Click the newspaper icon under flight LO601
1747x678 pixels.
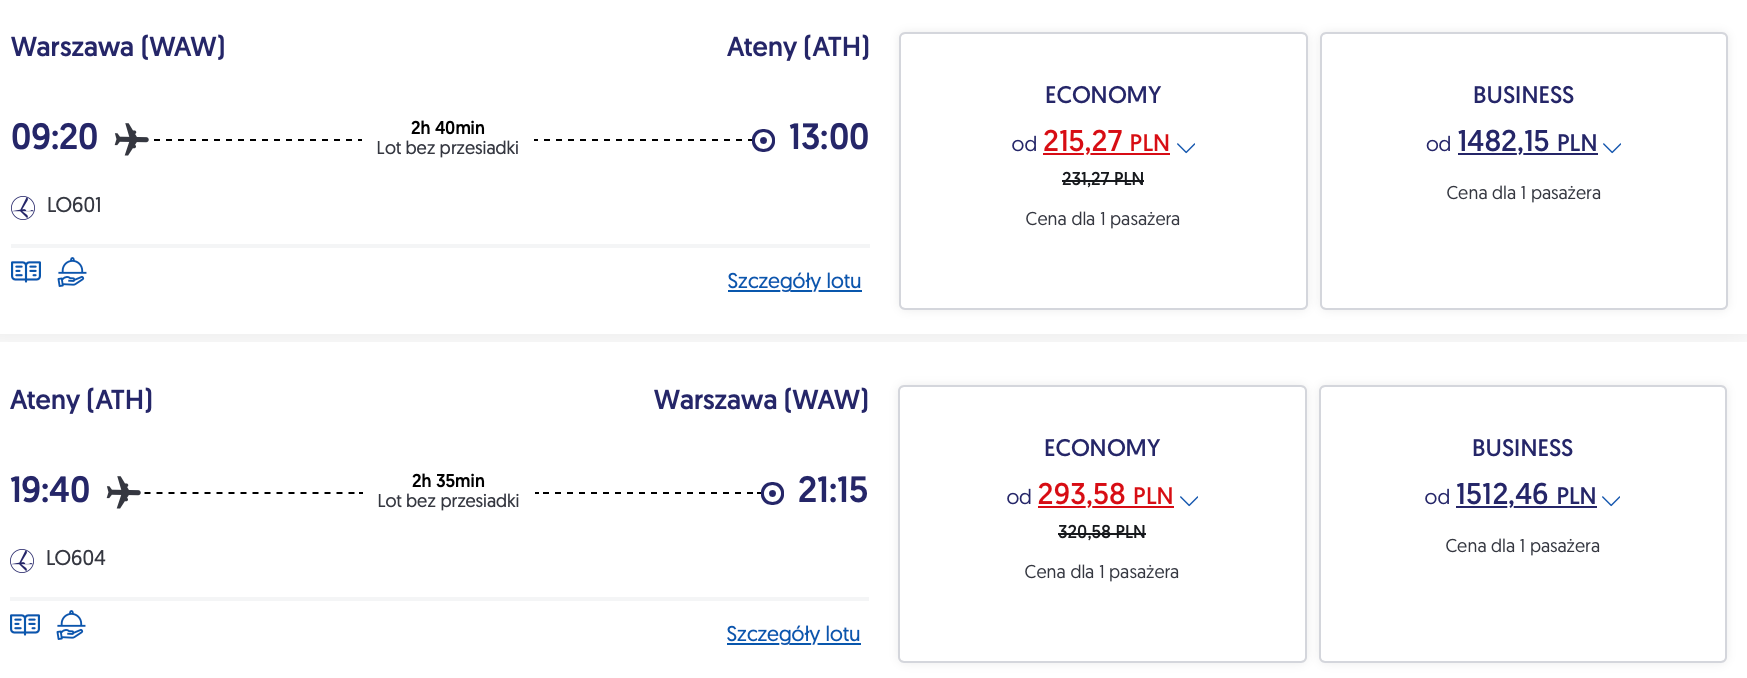pyautogui.click(x=26, y=272)
